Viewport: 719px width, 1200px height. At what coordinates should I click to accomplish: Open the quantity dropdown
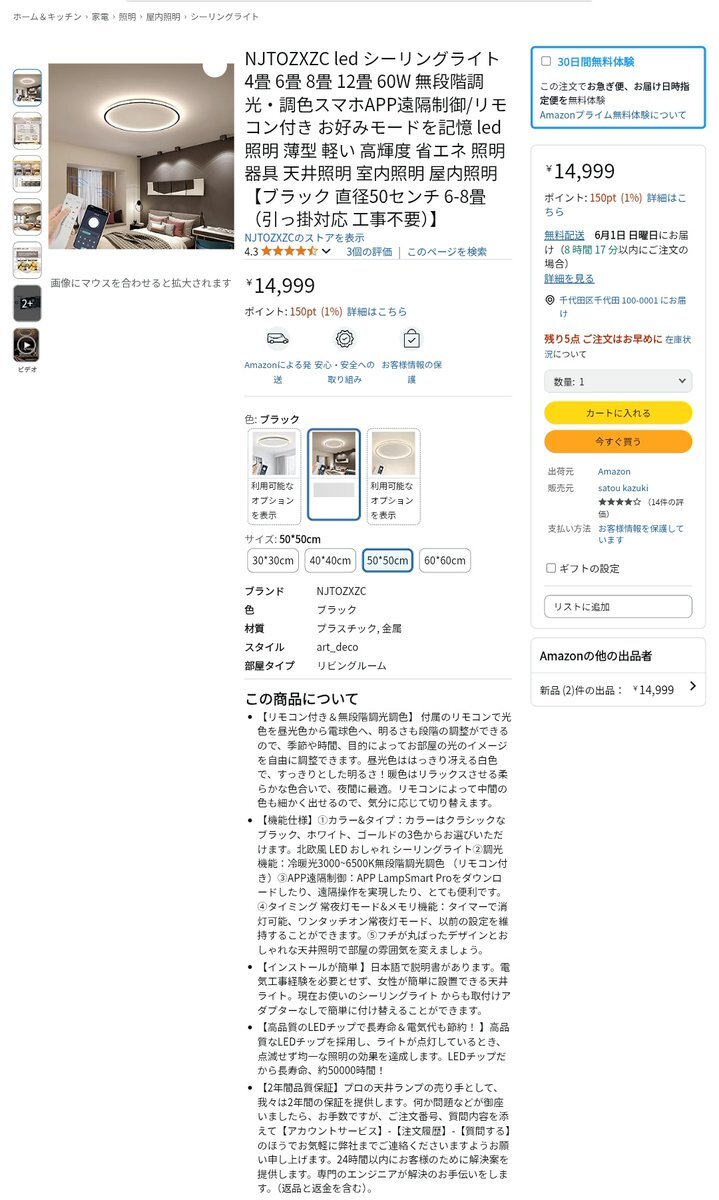[x=618, y=381]
